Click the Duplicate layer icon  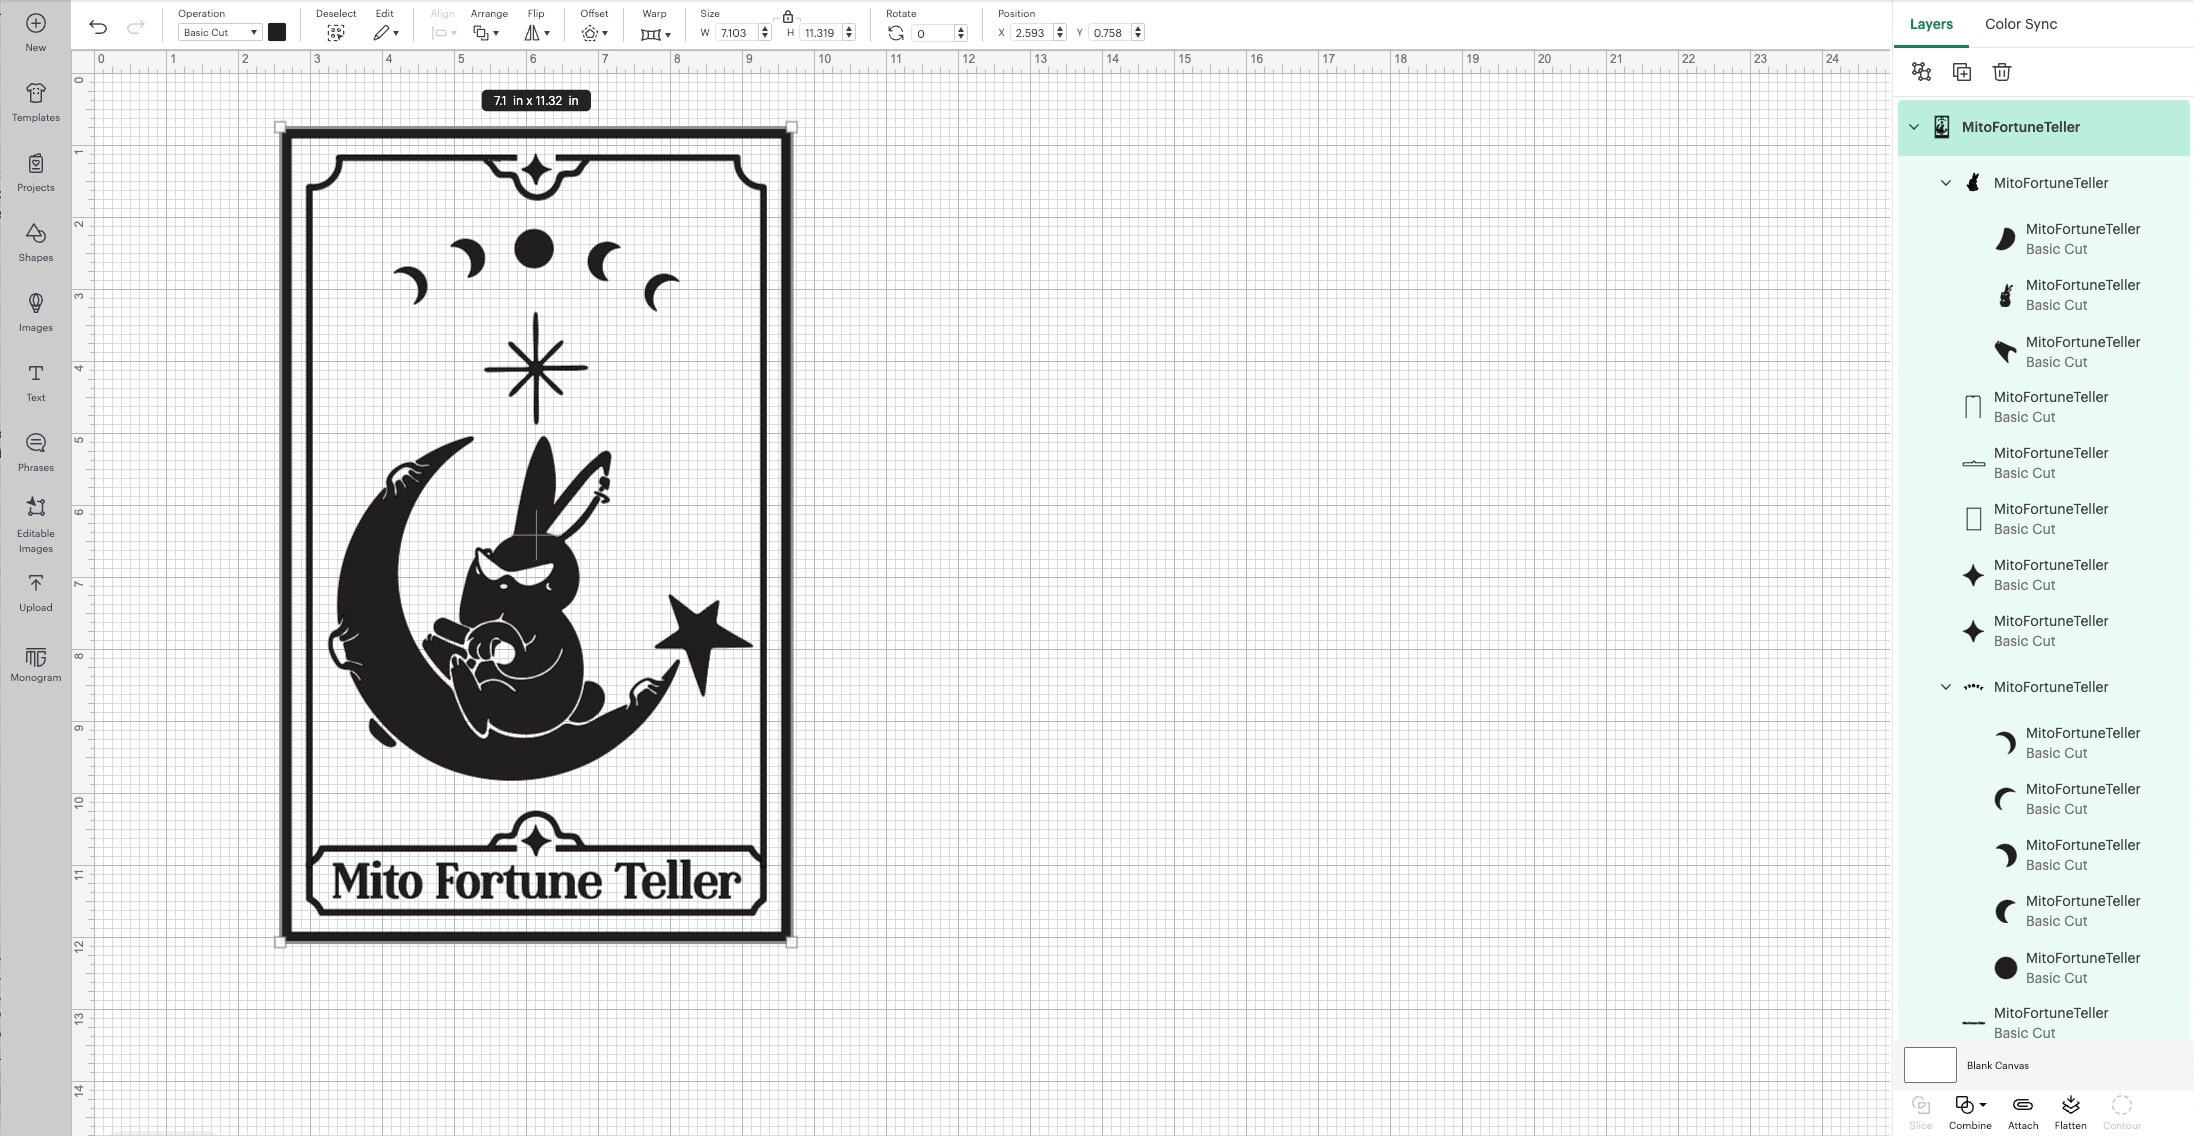click(1962, 72)
